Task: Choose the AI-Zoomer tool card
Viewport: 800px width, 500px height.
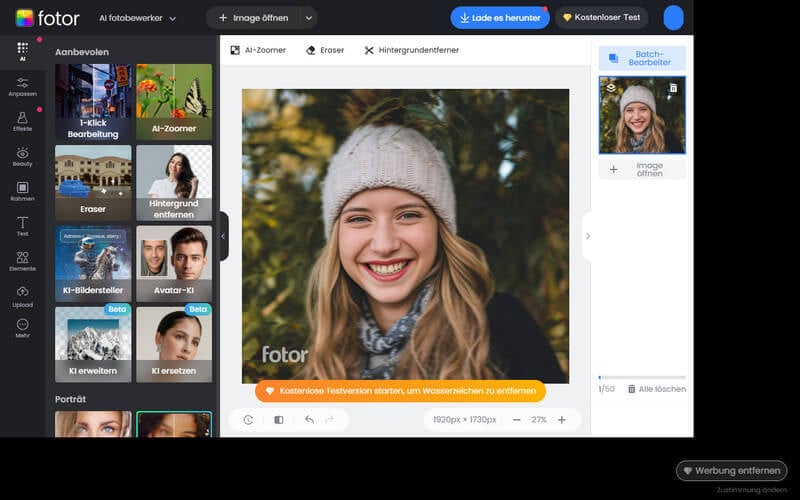Action: pos(174,102)
